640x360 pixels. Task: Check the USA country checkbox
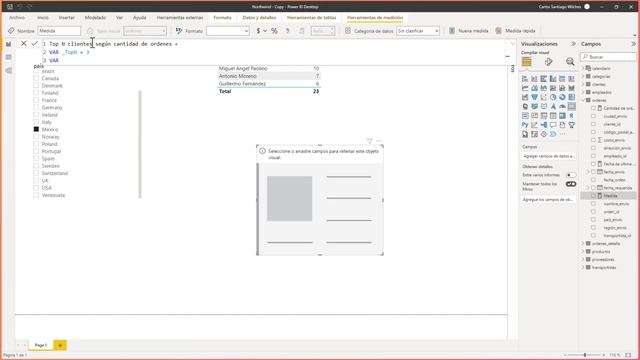(x=36, y=188)
